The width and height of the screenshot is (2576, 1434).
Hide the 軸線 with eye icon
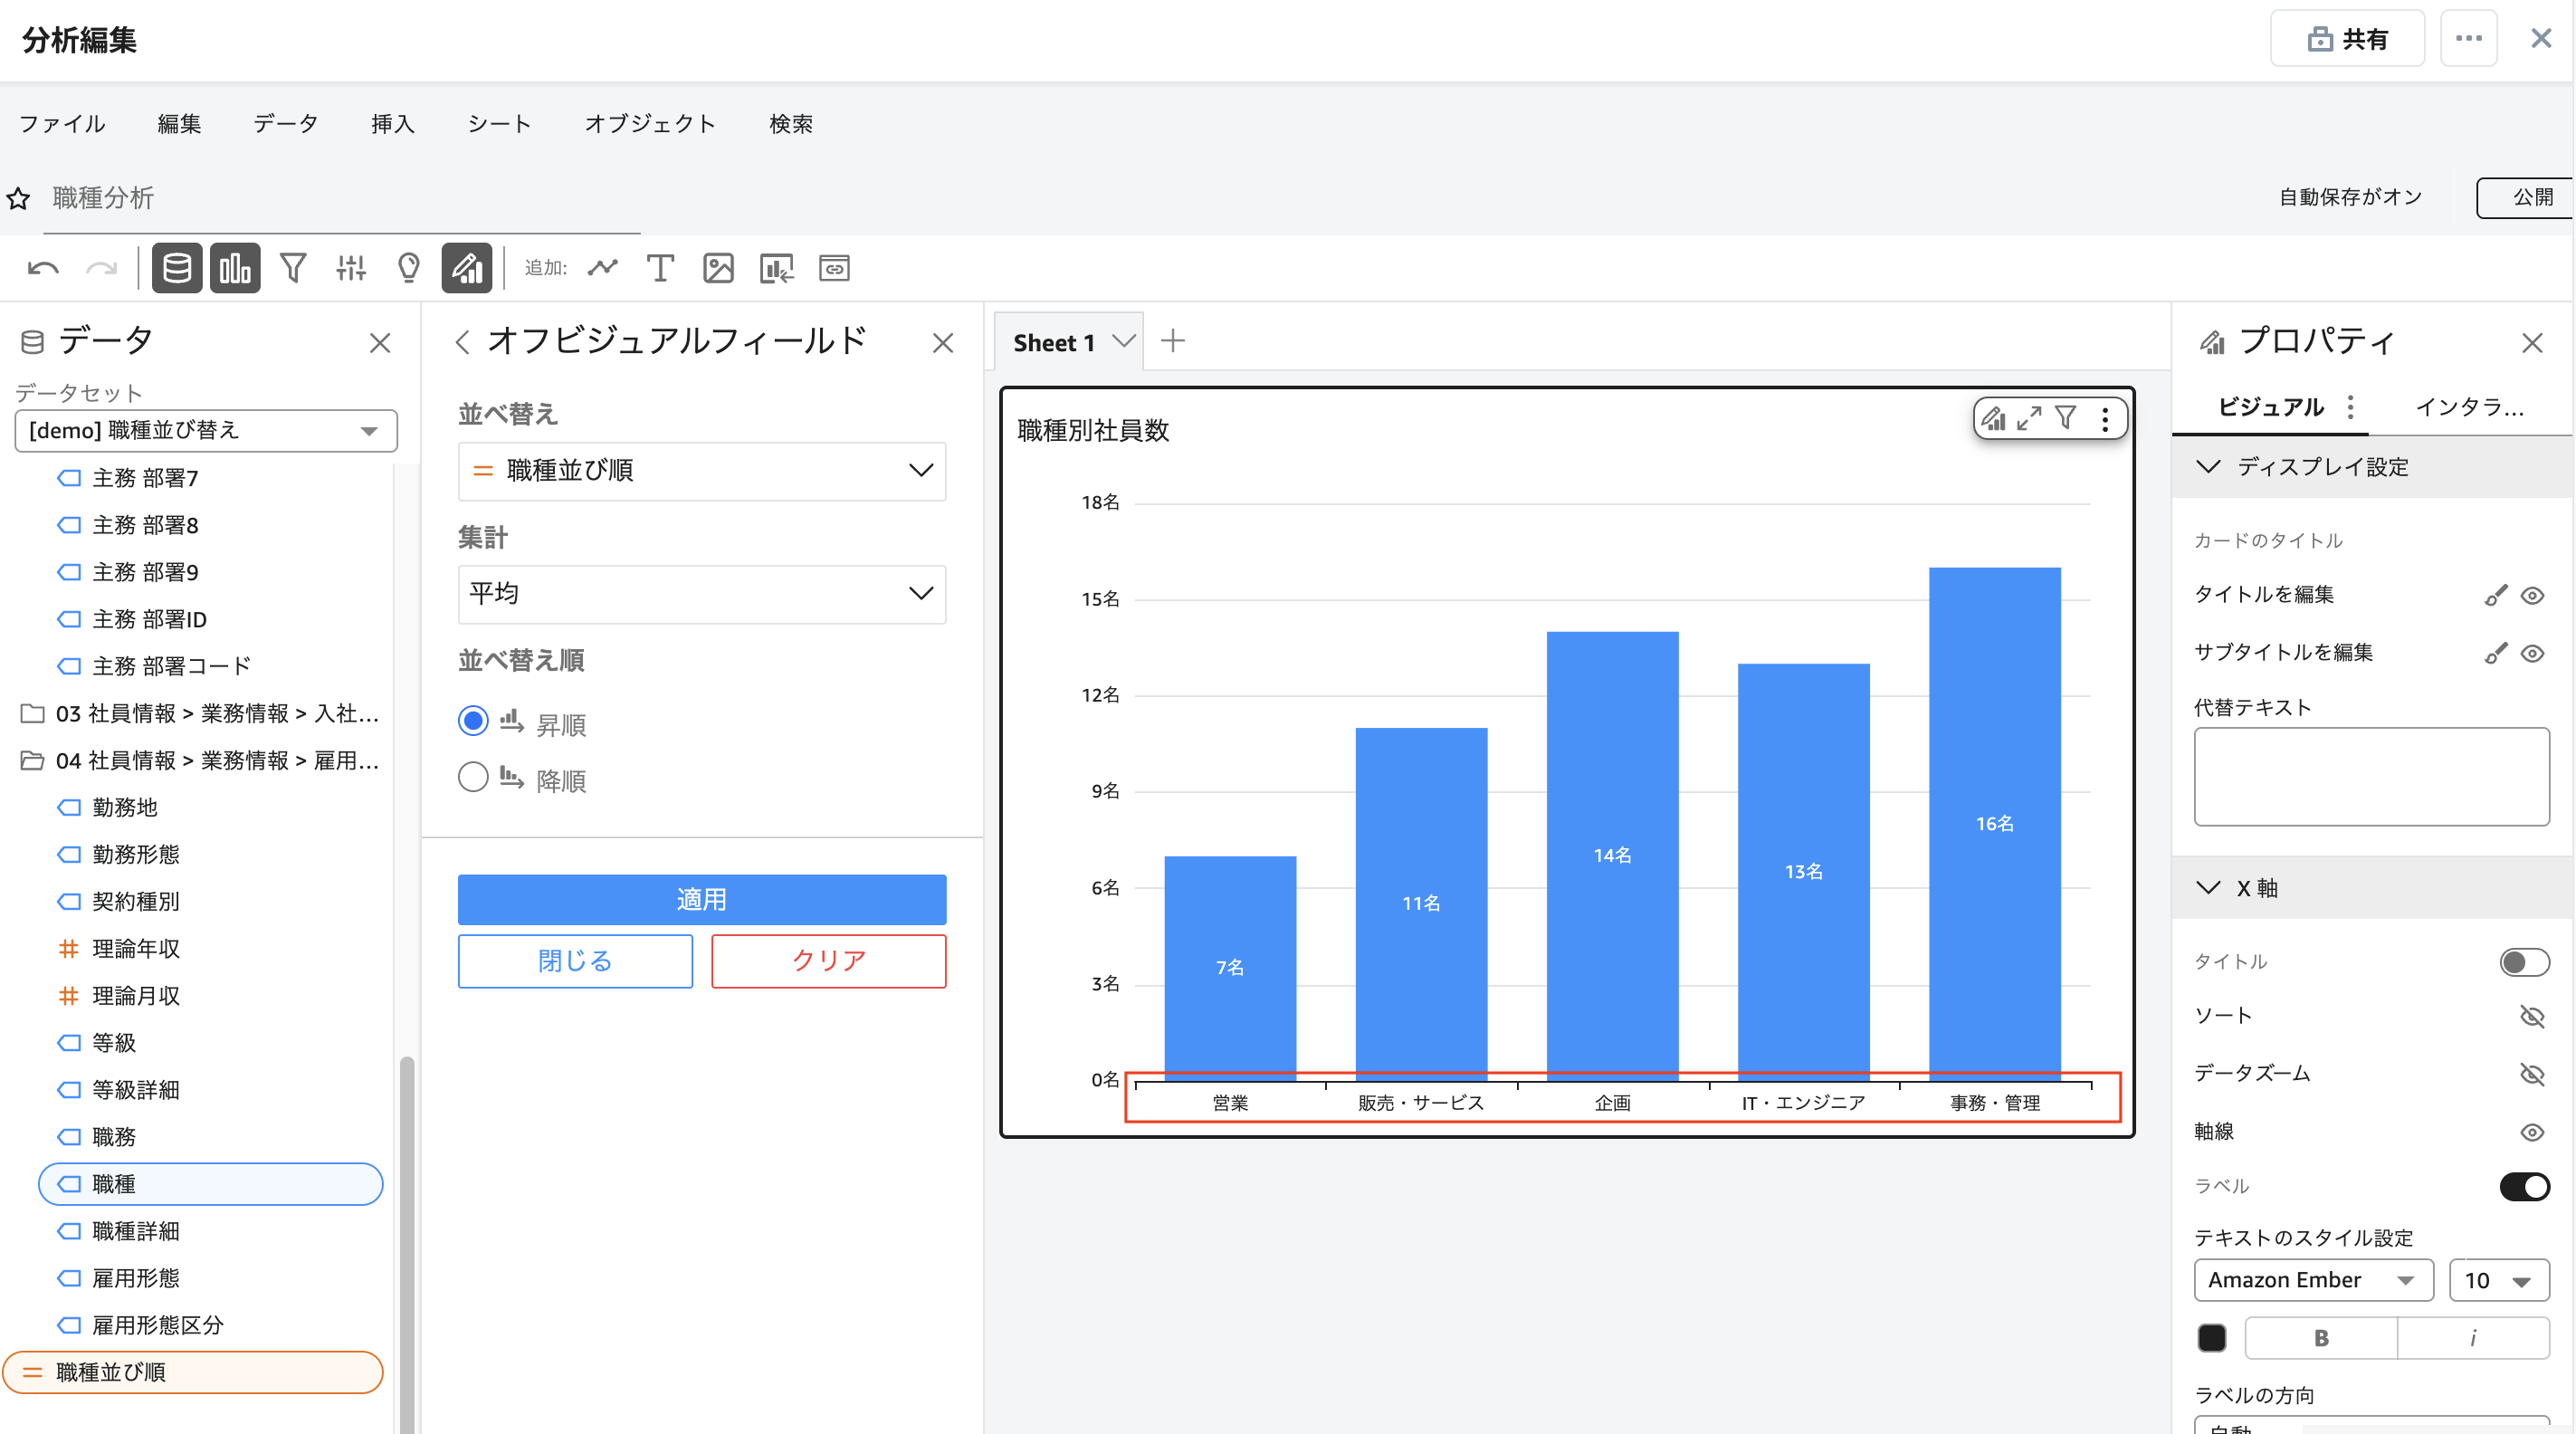pos(2531,1132)
